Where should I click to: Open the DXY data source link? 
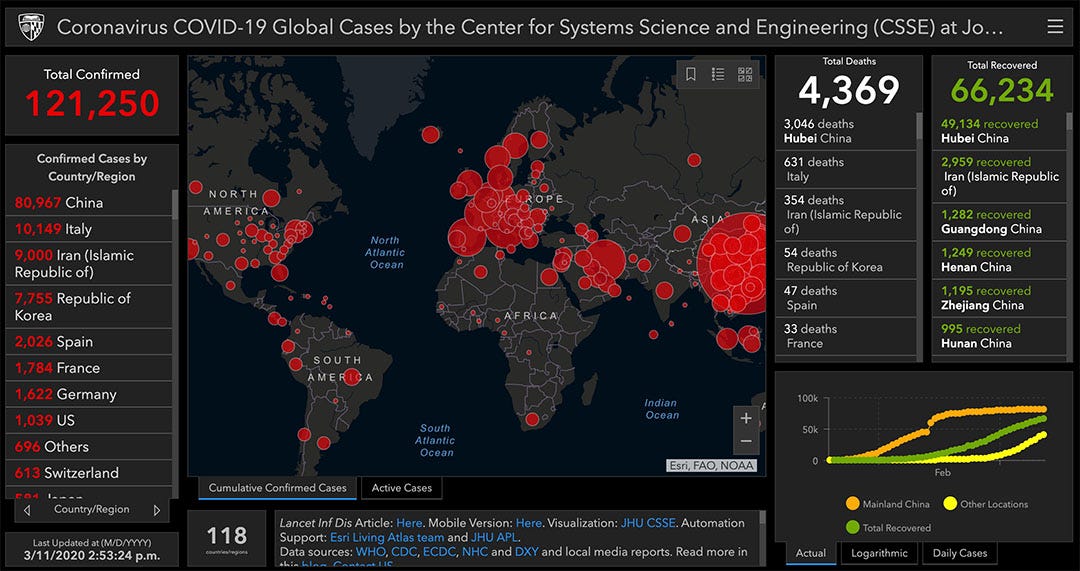527,552
